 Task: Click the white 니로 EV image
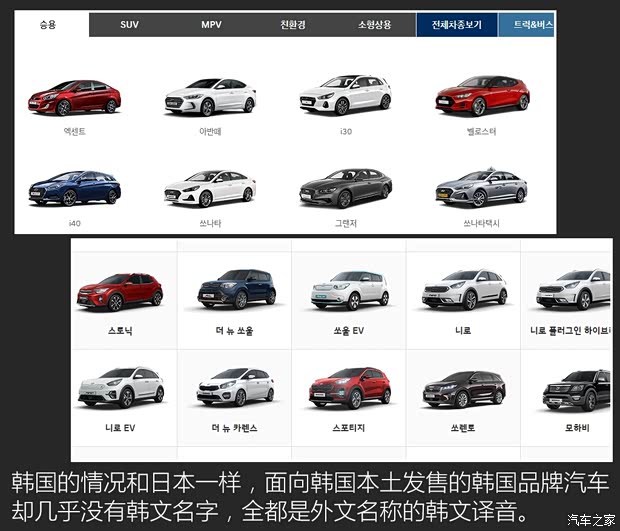click(x=121, y=387)
